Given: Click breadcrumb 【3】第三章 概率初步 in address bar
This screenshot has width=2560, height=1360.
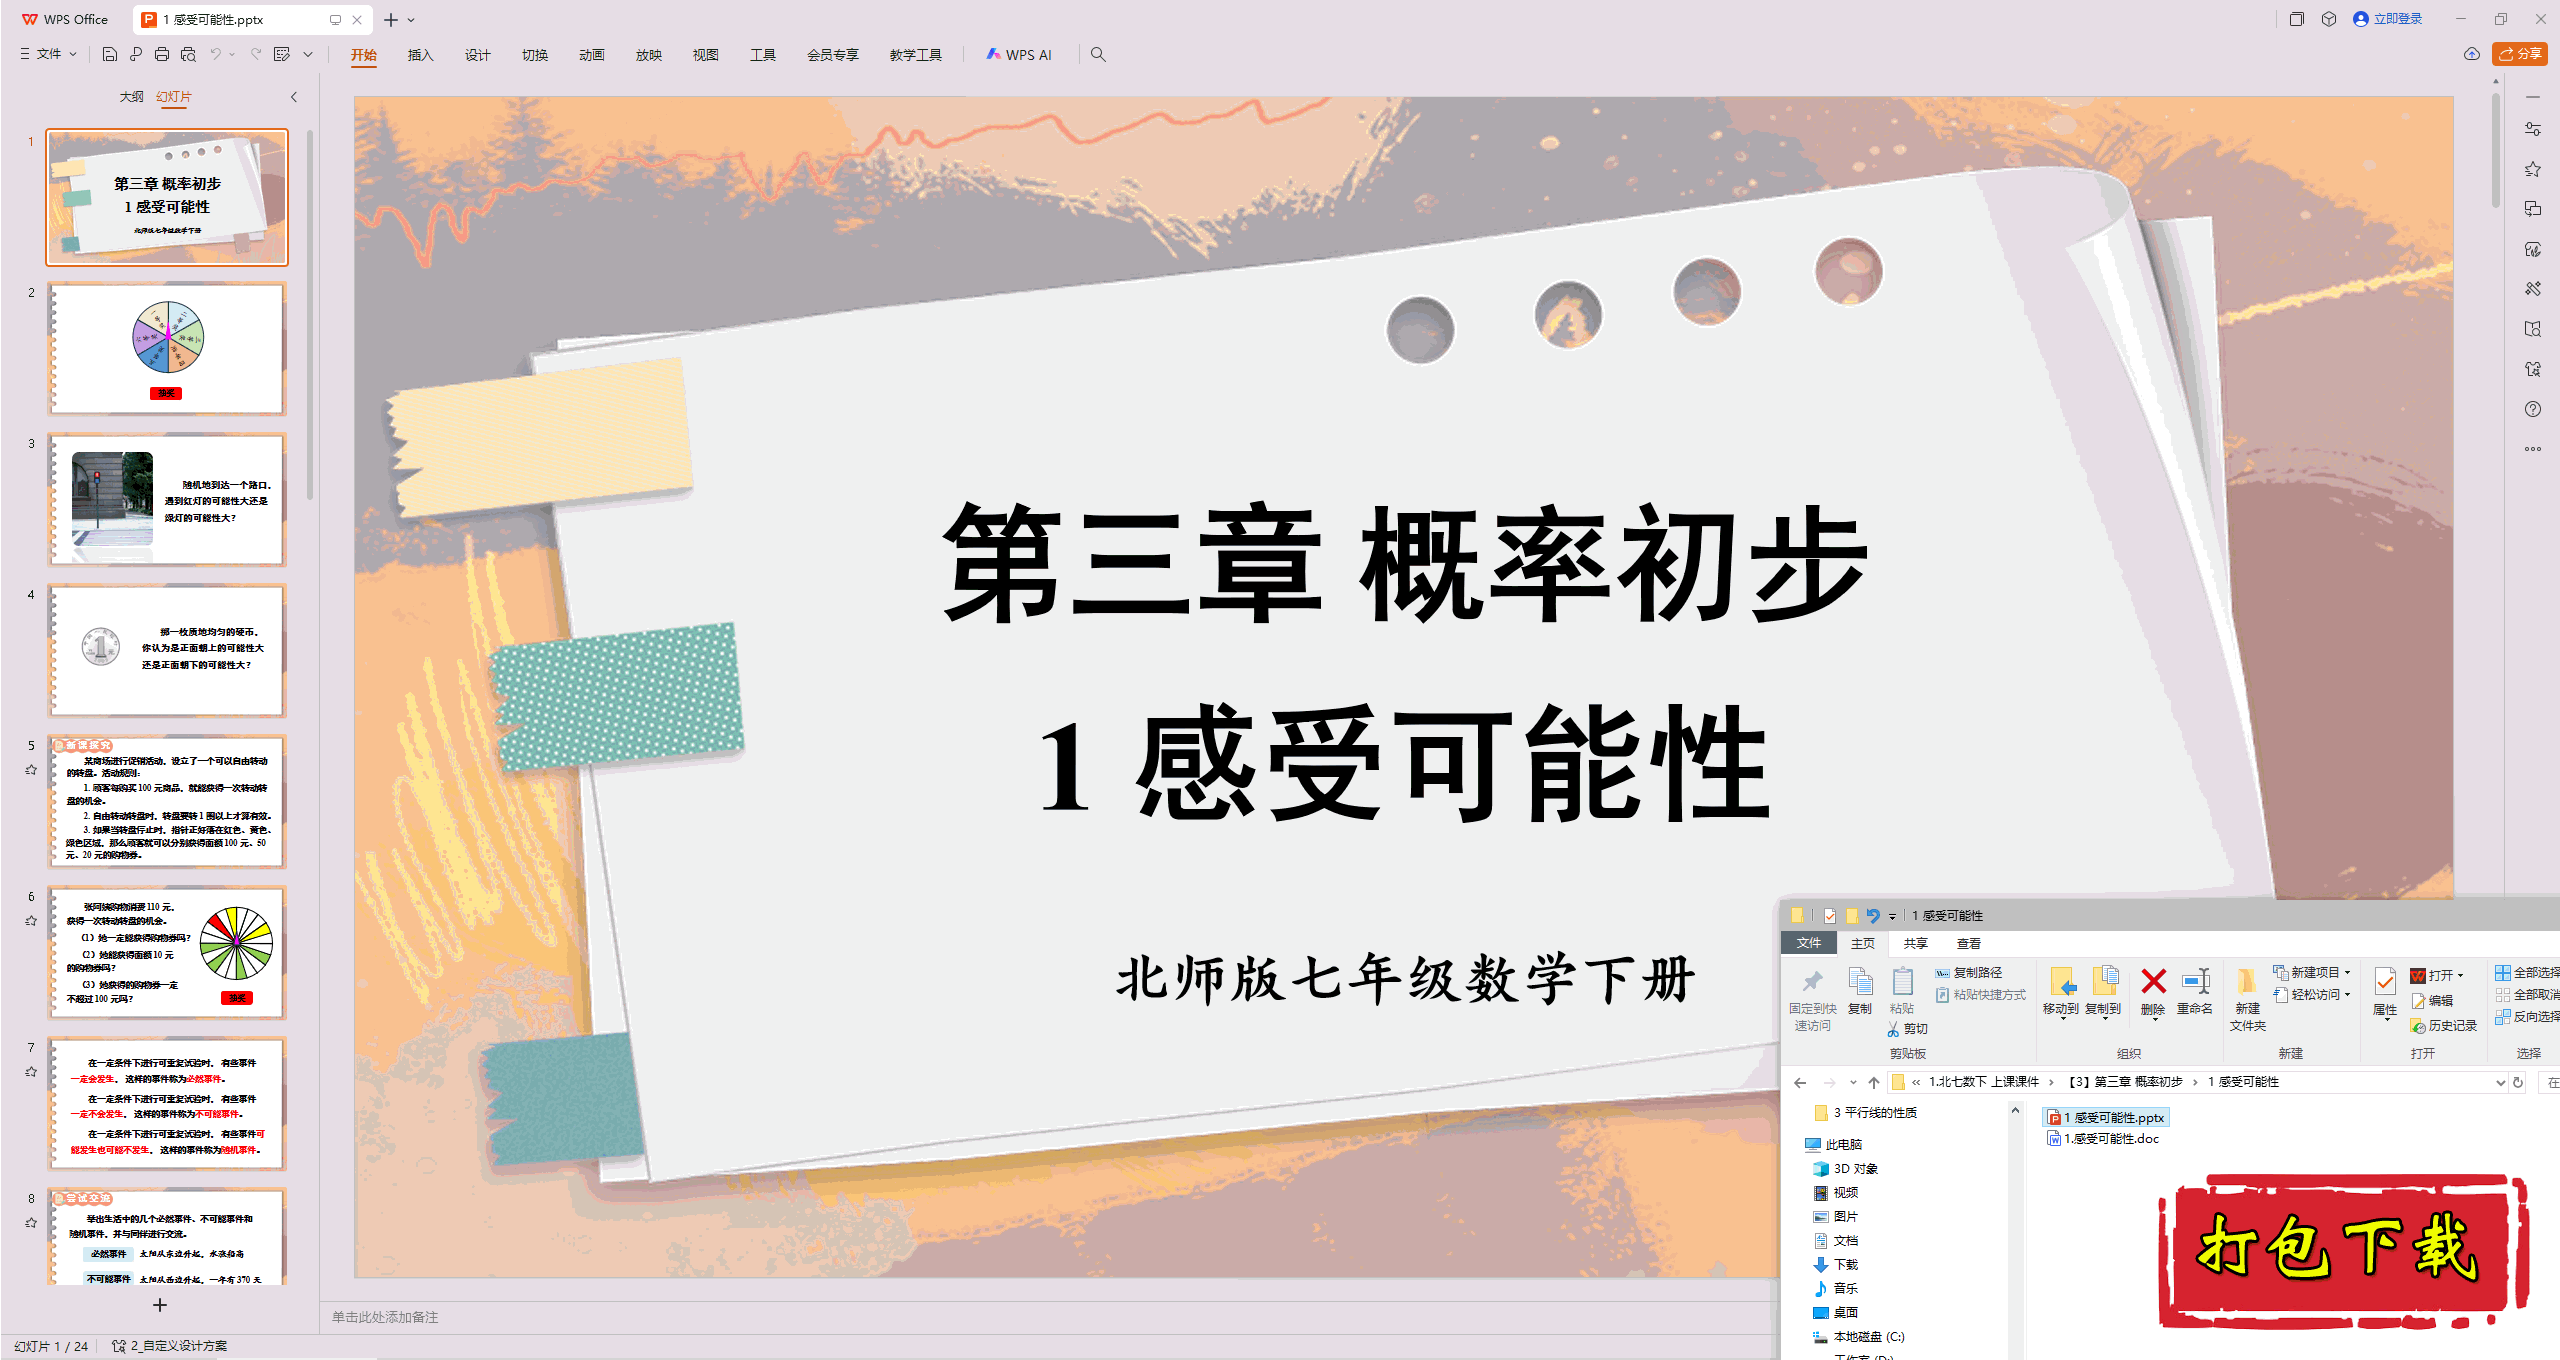Looking at the screenshot, I should 2126,1082.
